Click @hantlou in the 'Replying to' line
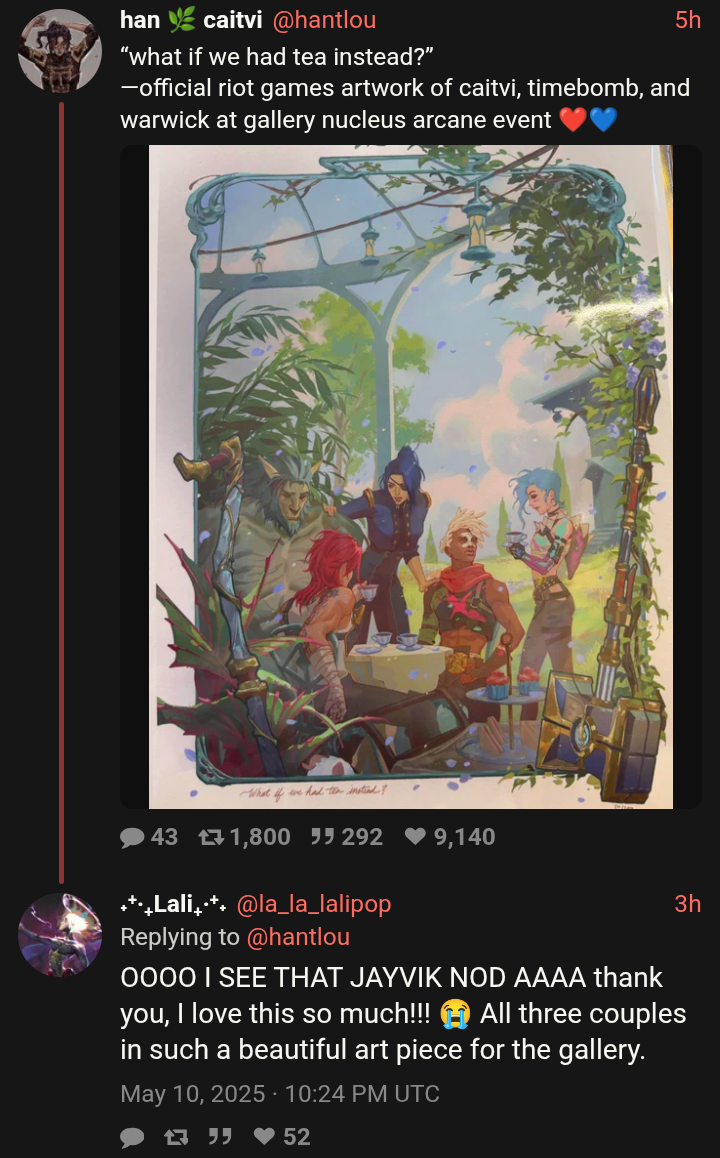 tap(298, 936)
